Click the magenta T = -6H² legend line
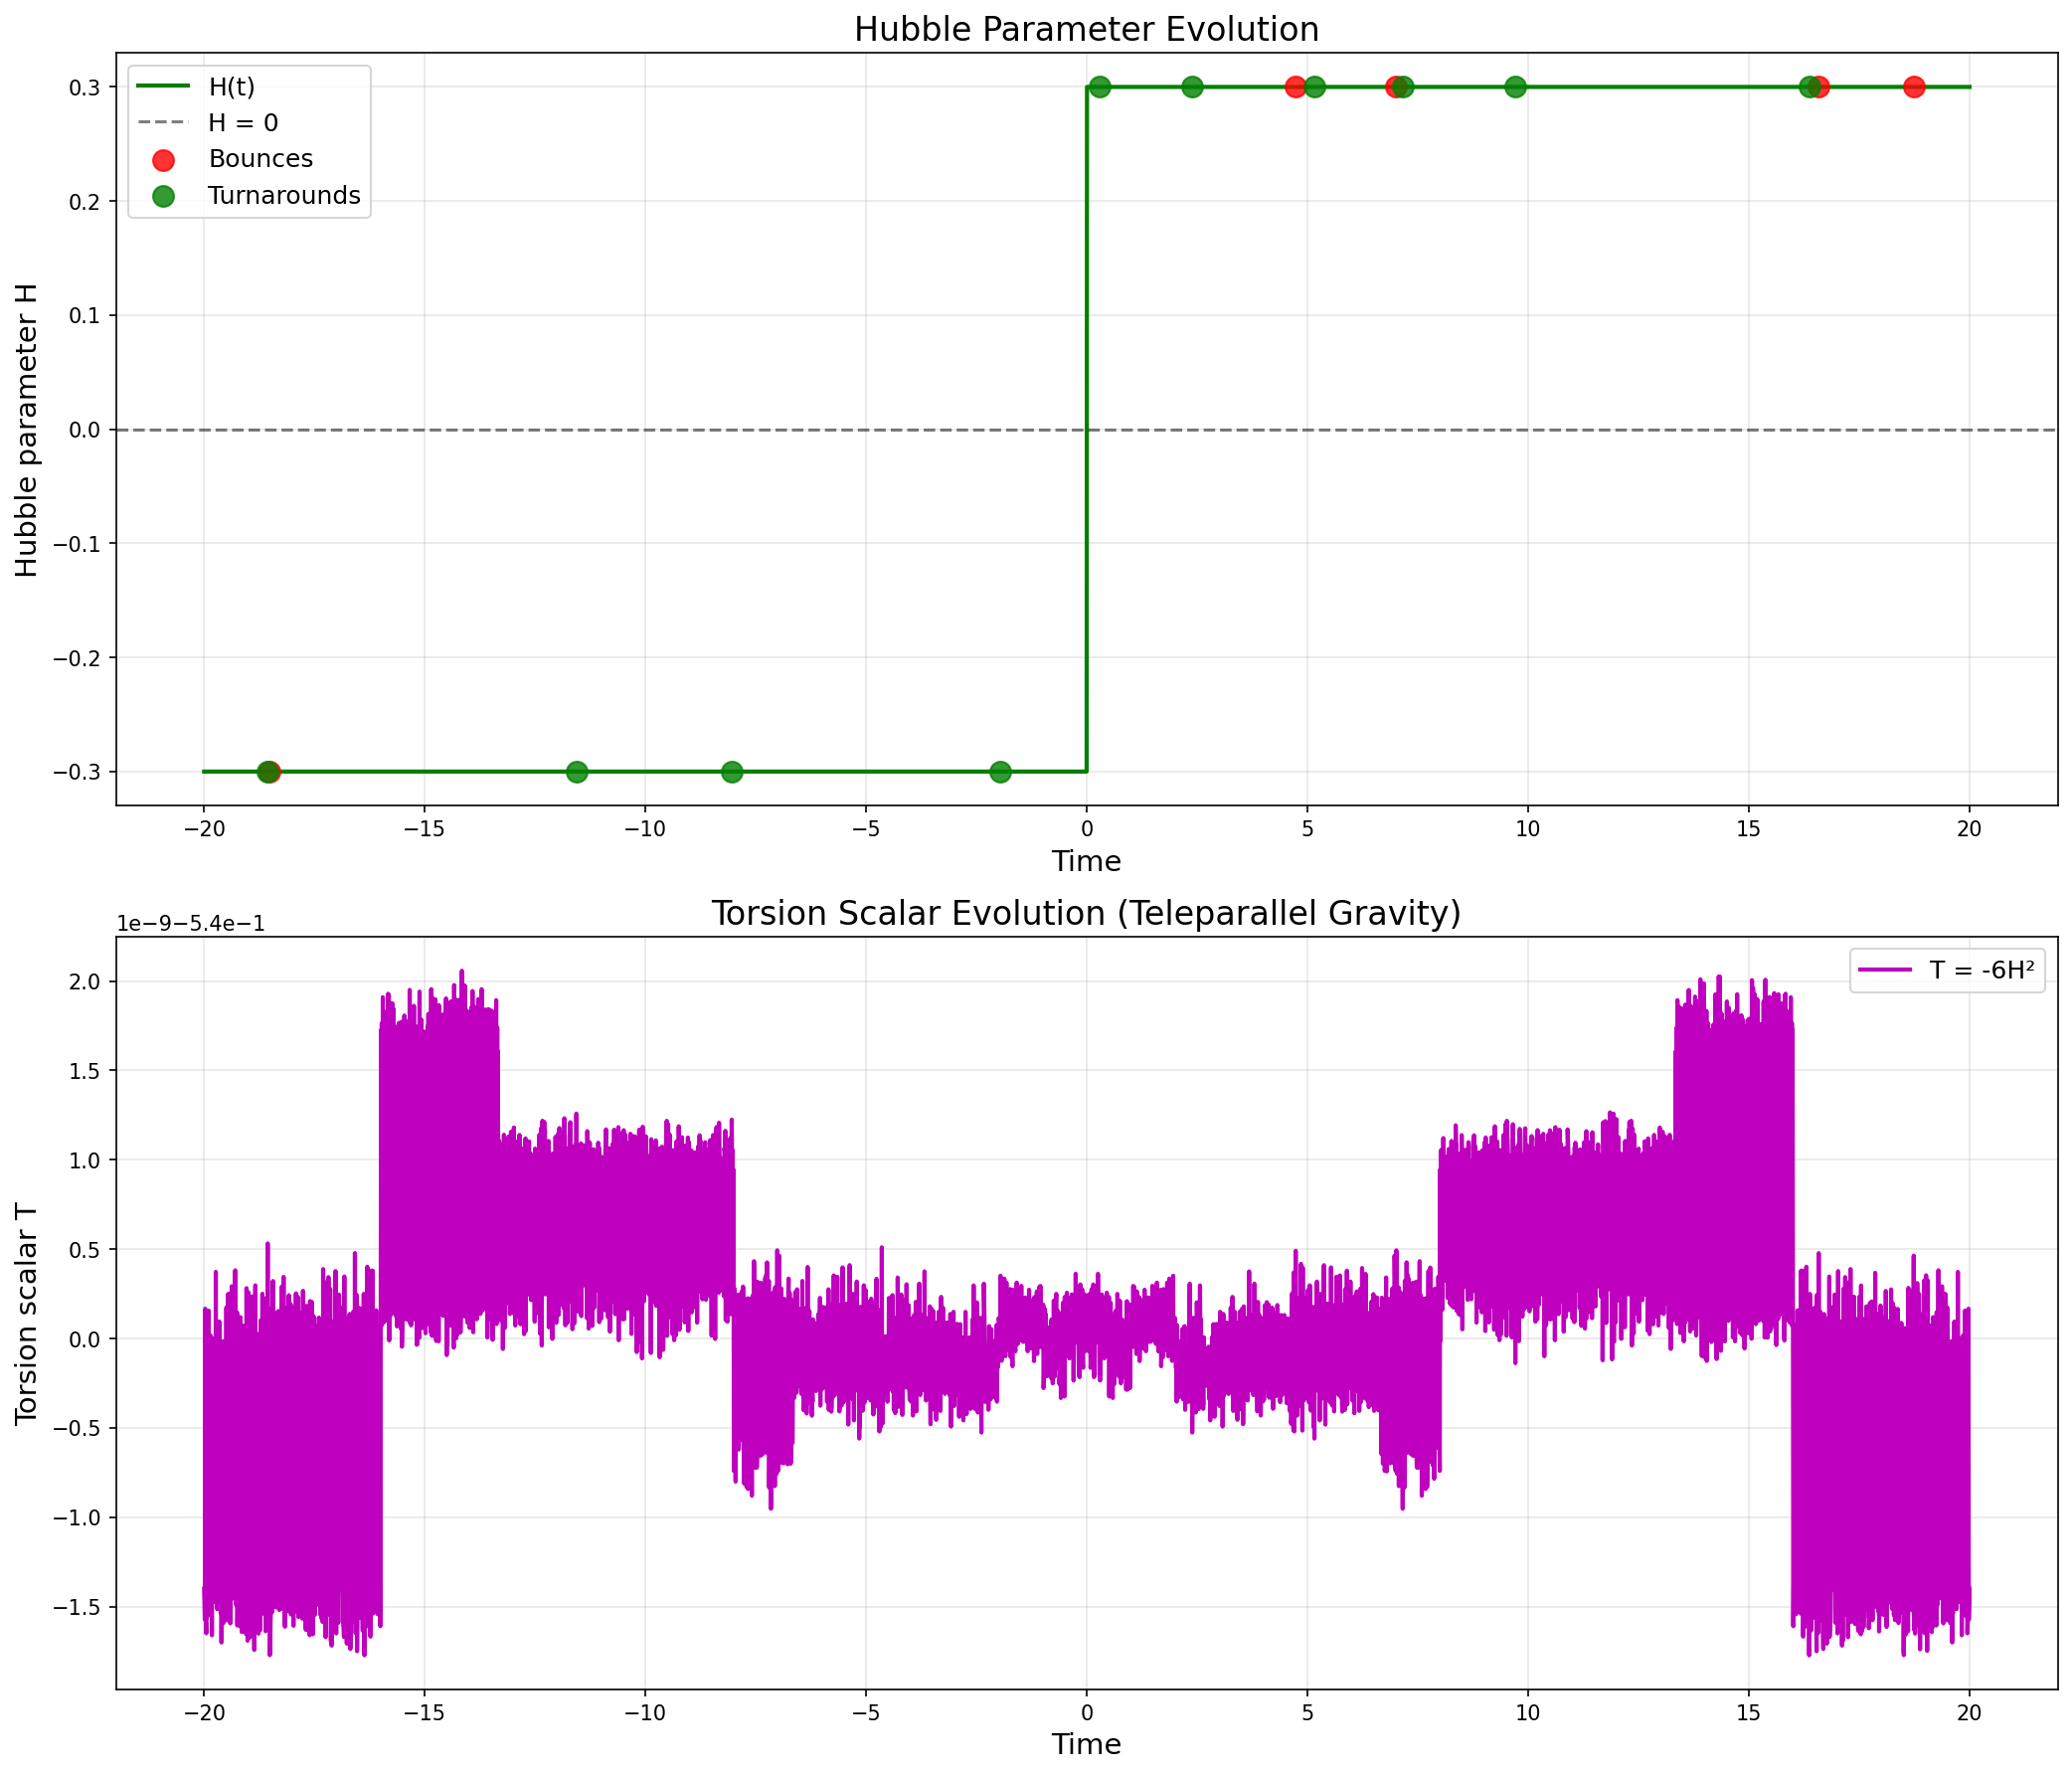Image resolution: width=2072 pixels, height=1775 pixels. pos(1885,970)
